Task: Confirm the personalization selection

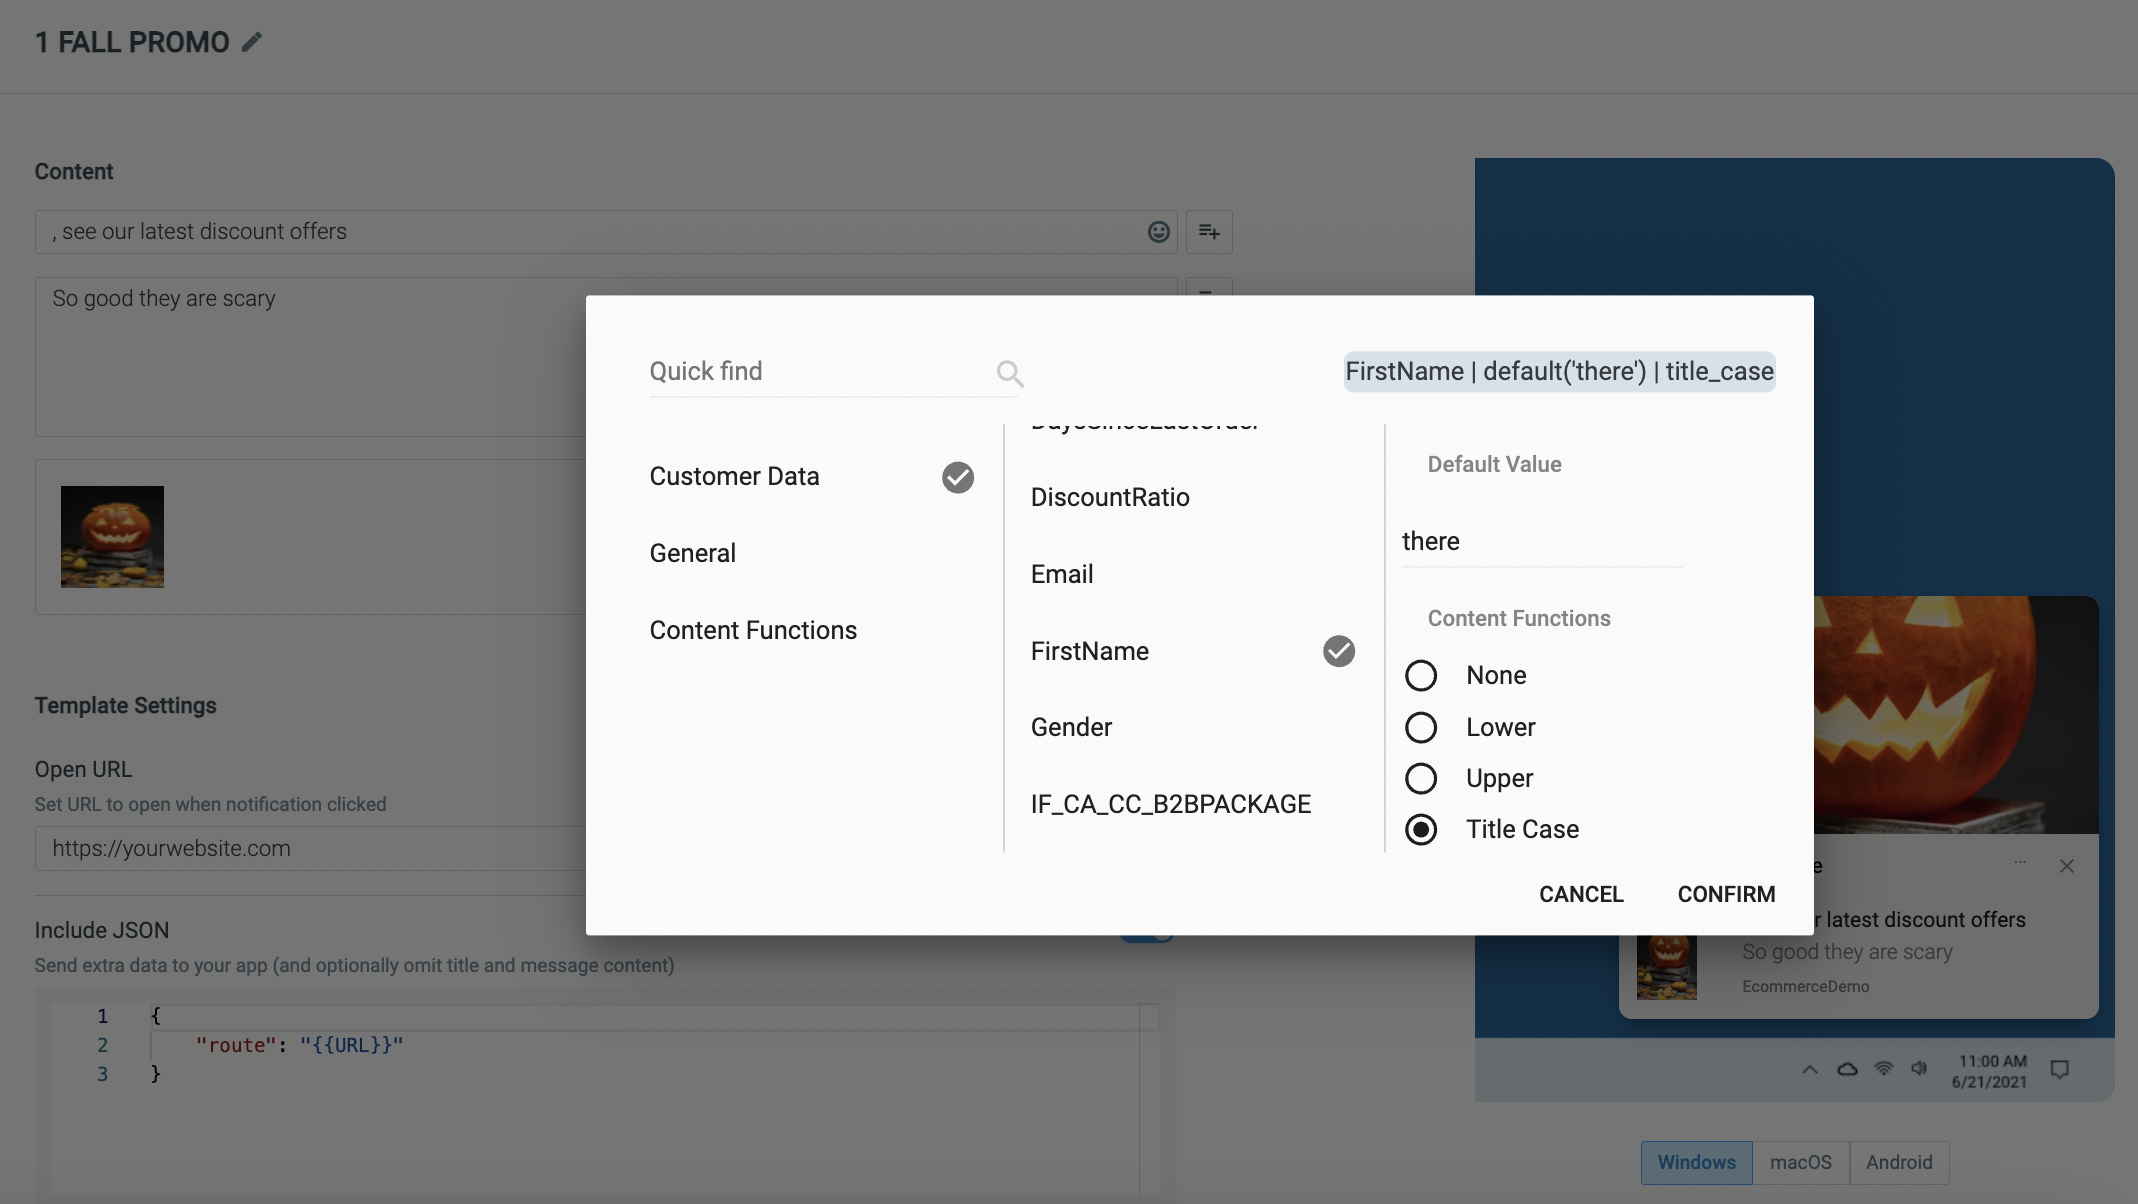Action: tap(1726, 894)
